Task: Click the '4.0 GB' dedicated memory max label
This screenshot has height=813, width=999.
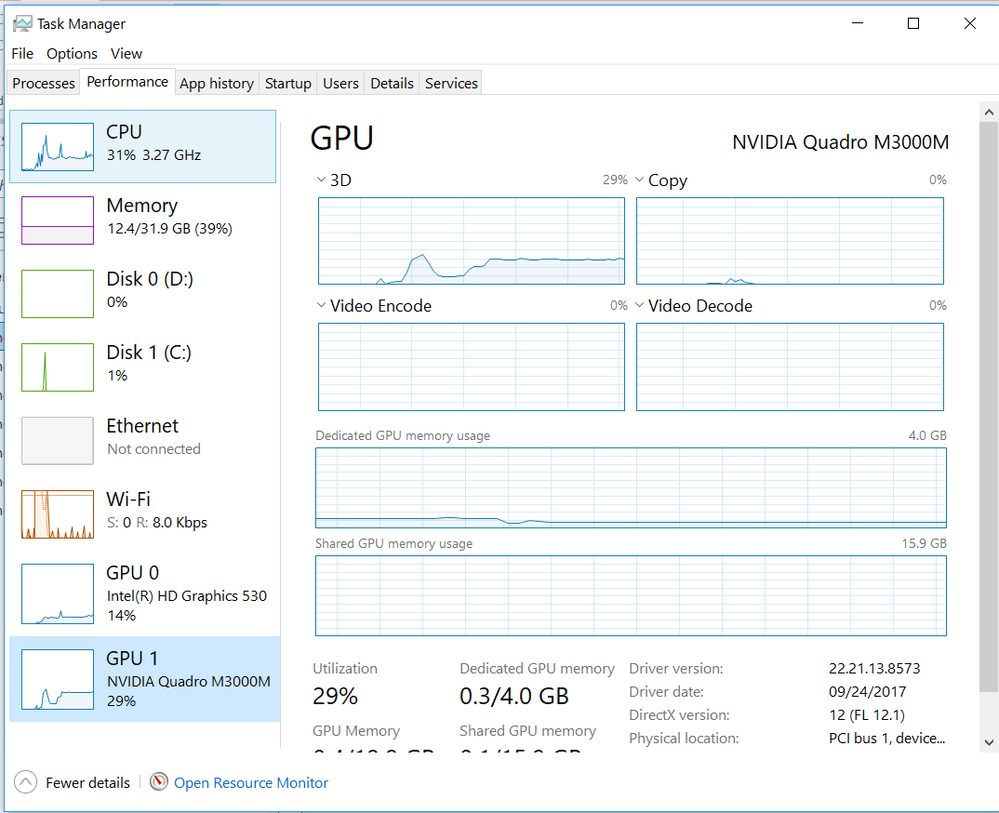Action: pos(928,436)
